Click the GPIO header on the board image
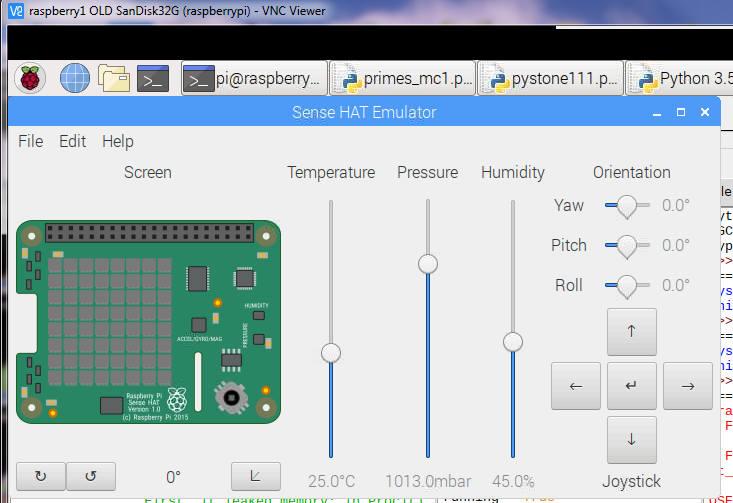 pyautogui.click(x=150, y=232)
